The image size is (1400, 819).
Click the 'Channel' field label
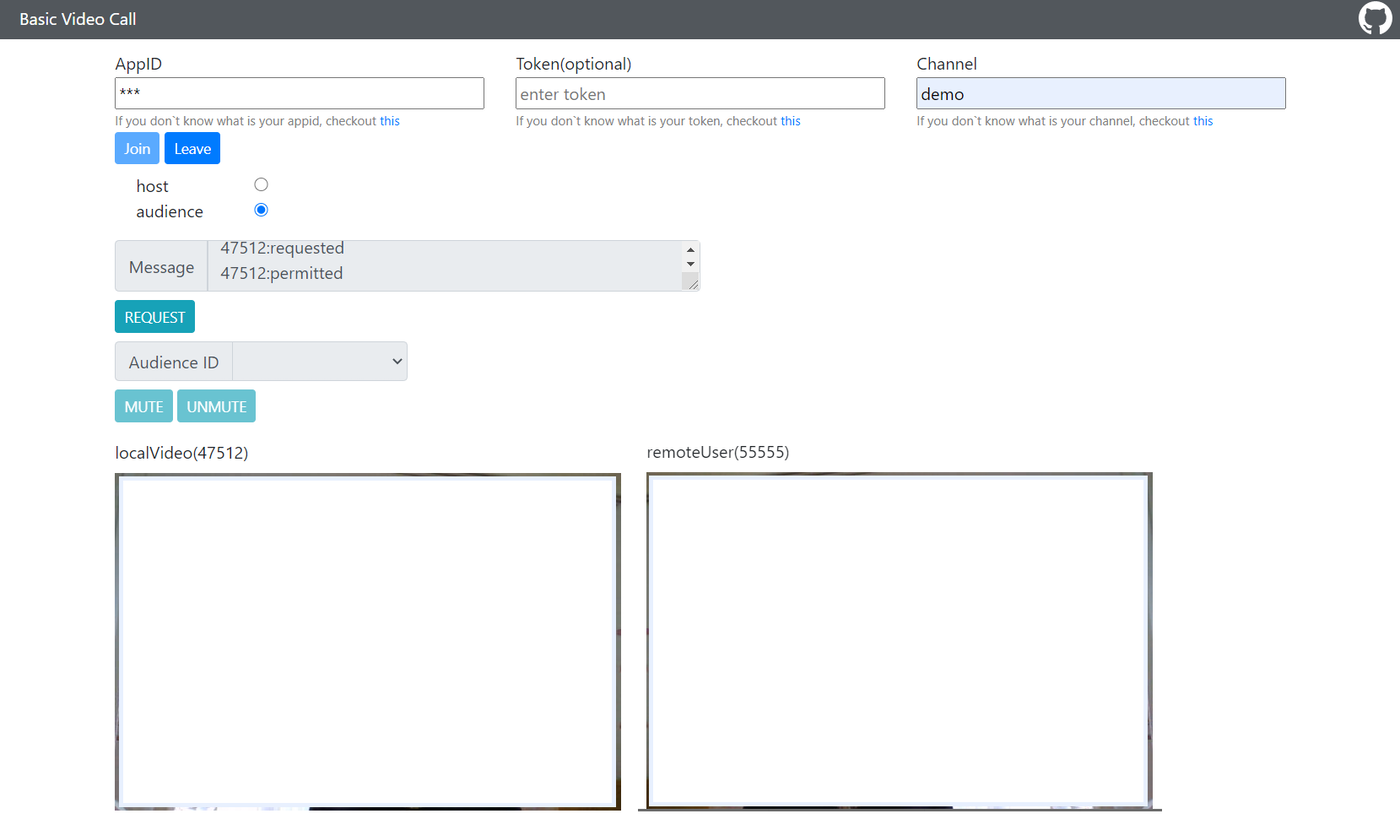coord(947,64)
